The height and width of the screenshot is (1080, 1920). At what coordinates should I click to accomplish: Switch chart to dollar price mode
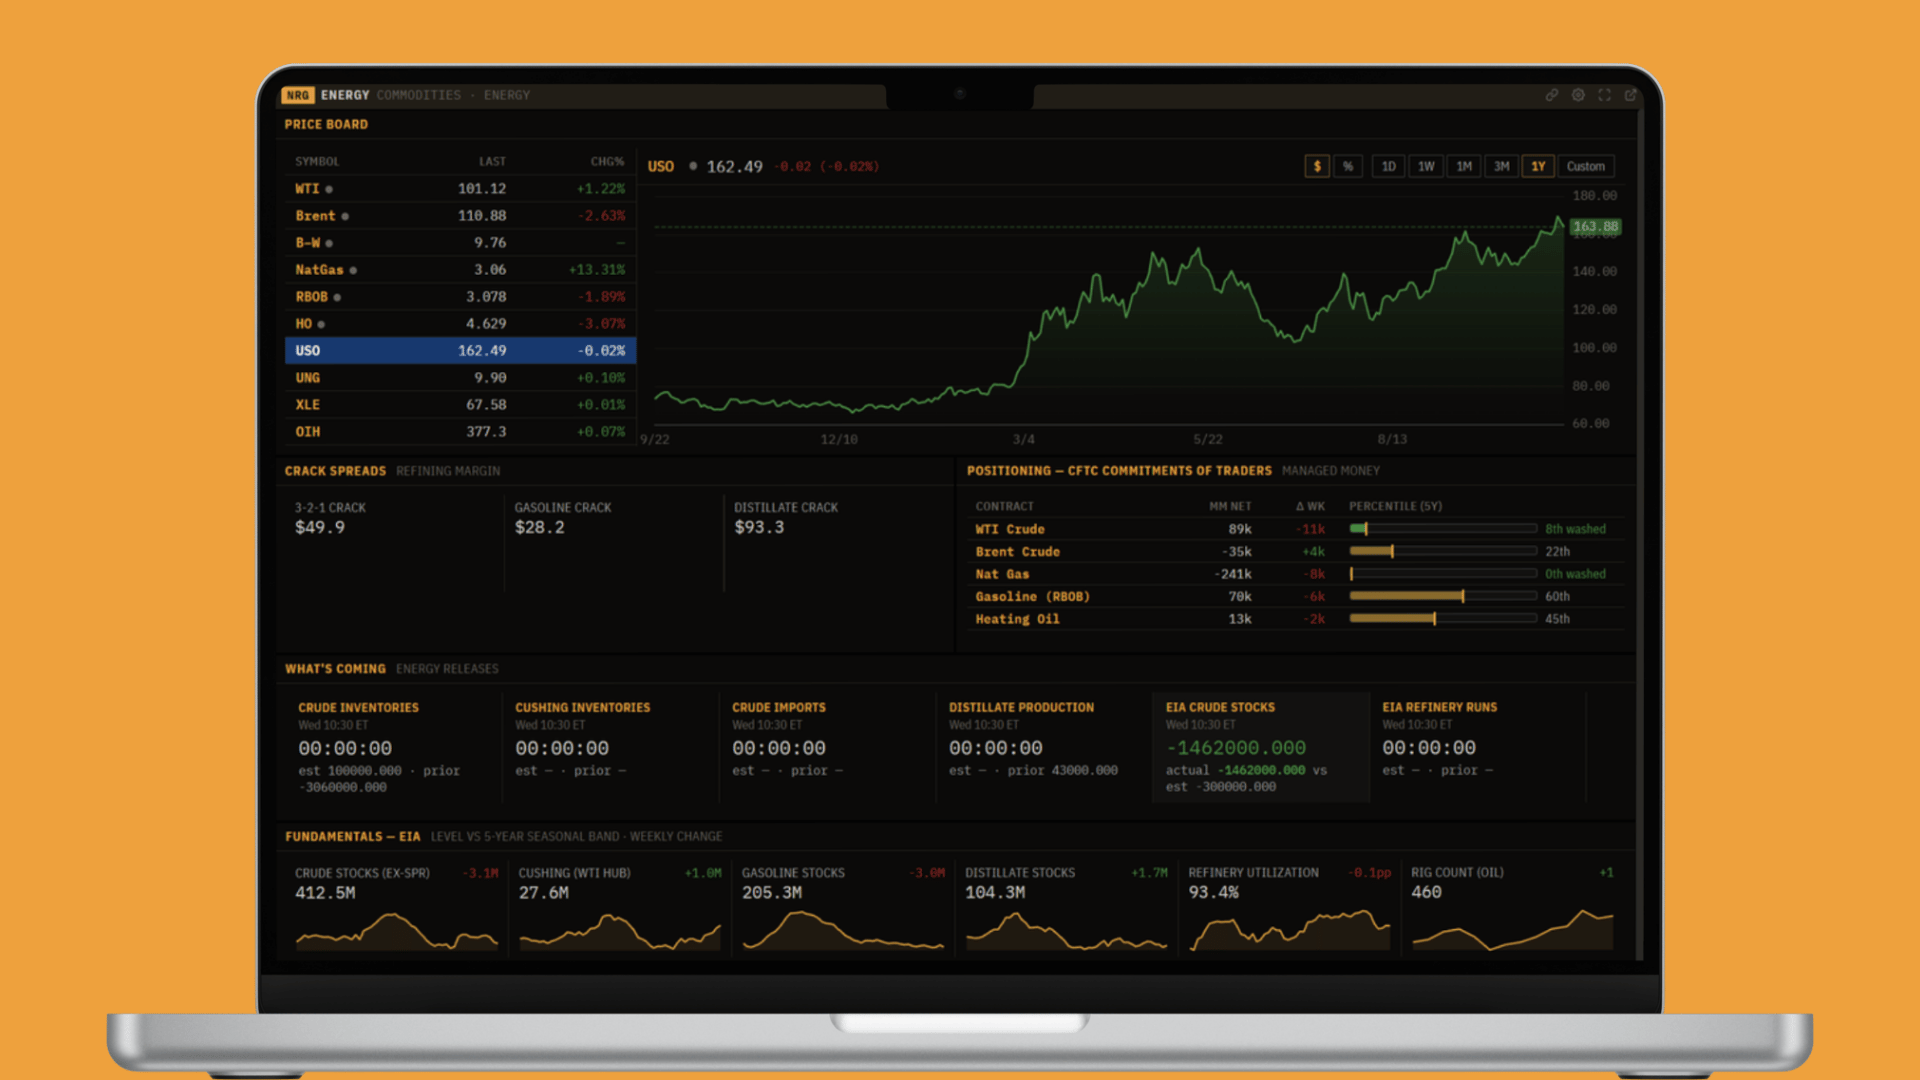click(x=1317, y=166)
